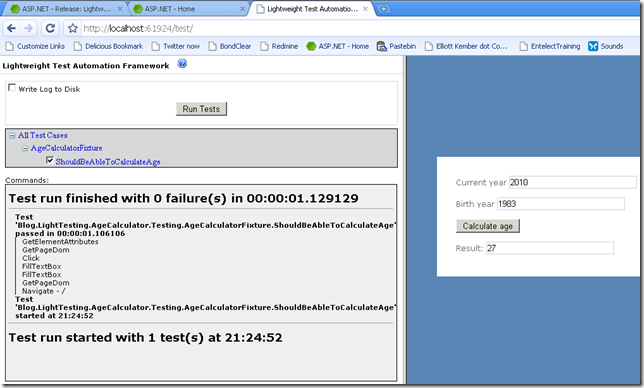The width and height of the screenshot is (644, 388).
Task: Open the ShouldBeAbleToCalculateAge test link
Action: 108,162
